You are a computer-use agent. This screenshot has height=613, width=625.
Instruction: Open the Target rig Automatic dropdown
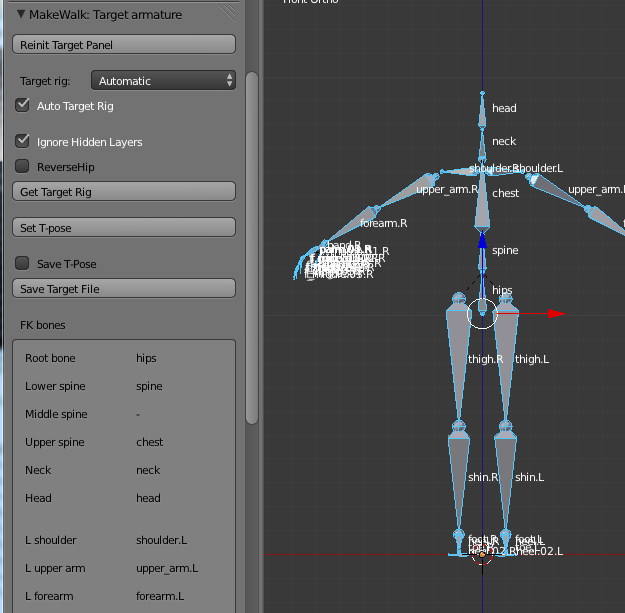pyautogui.click(x=163, y=81)
